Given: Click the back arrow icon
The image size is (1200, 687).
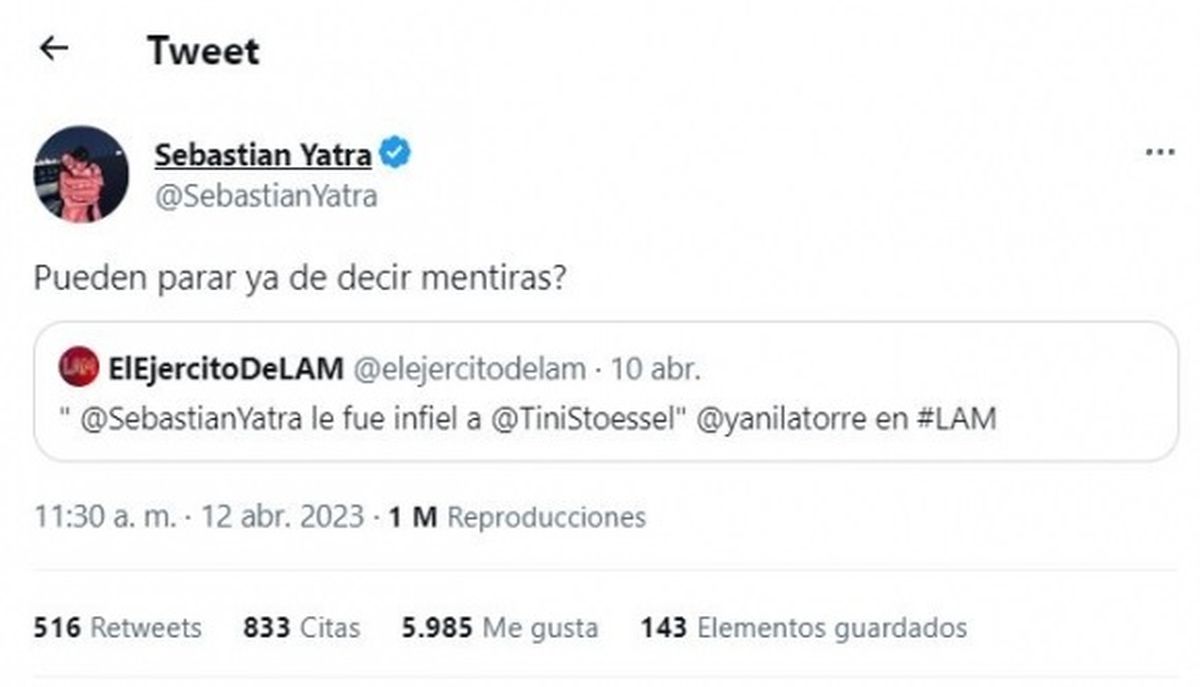Looking at the screenshot, I should point(54,49).
